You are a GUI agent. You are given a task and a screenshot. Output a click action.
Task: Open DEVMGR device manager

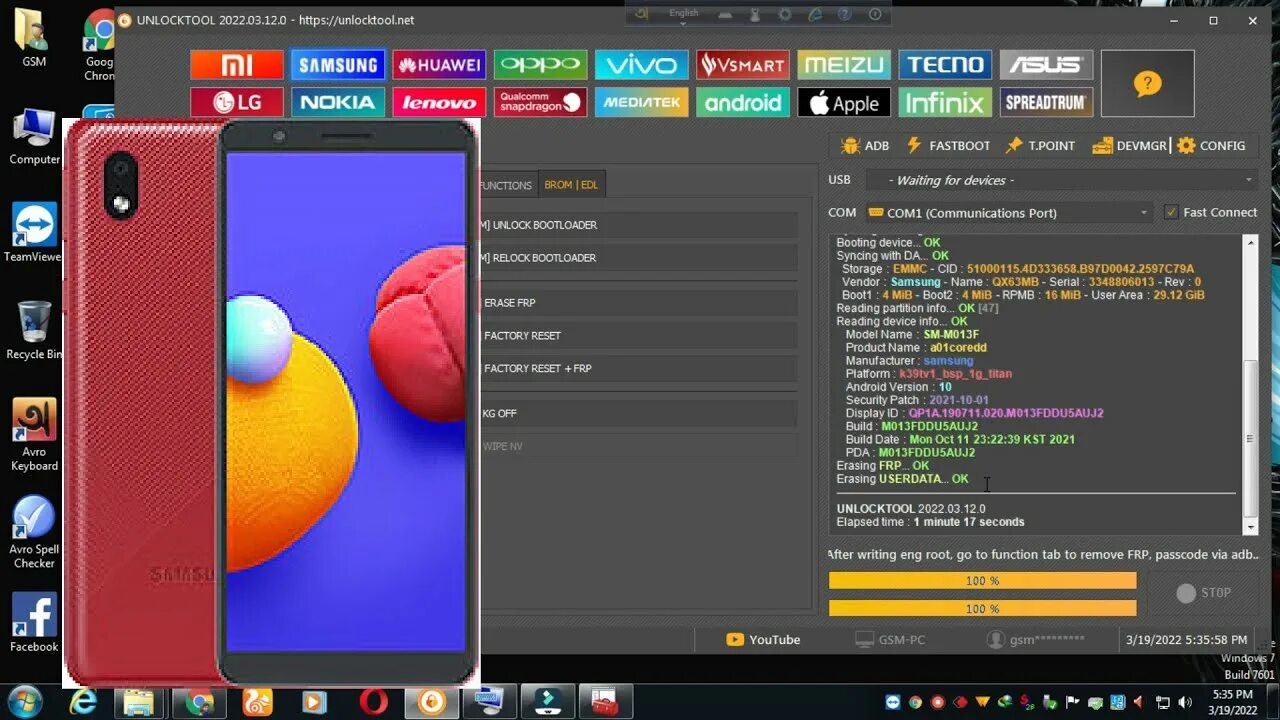[1130, 146]
